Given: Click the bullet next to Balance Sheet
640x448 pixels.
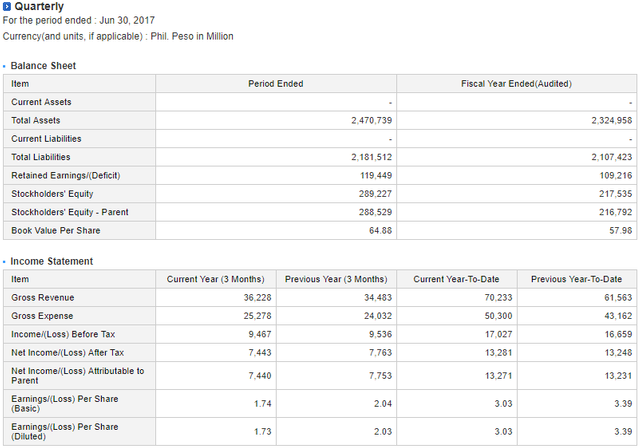Looking at the screenshot, I should (5, 66).
